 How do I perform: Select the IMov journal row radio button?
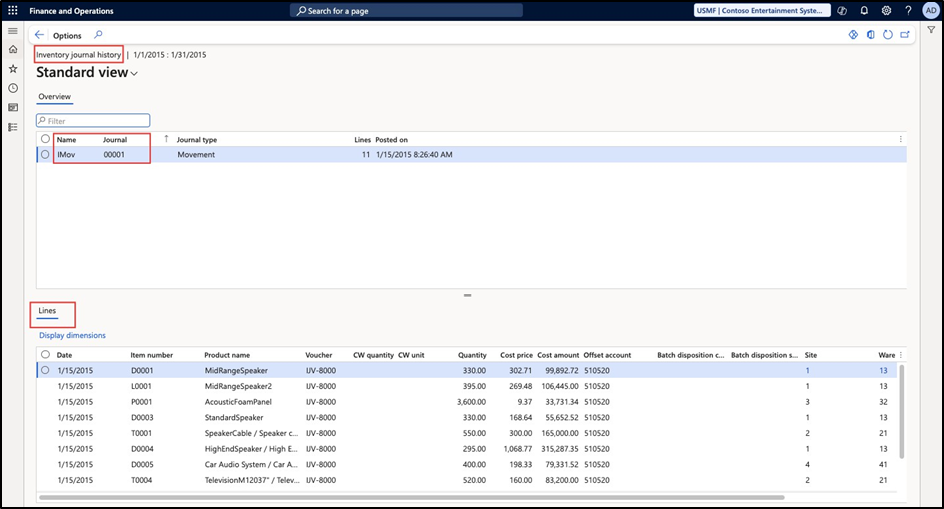[x=45, y=155]
